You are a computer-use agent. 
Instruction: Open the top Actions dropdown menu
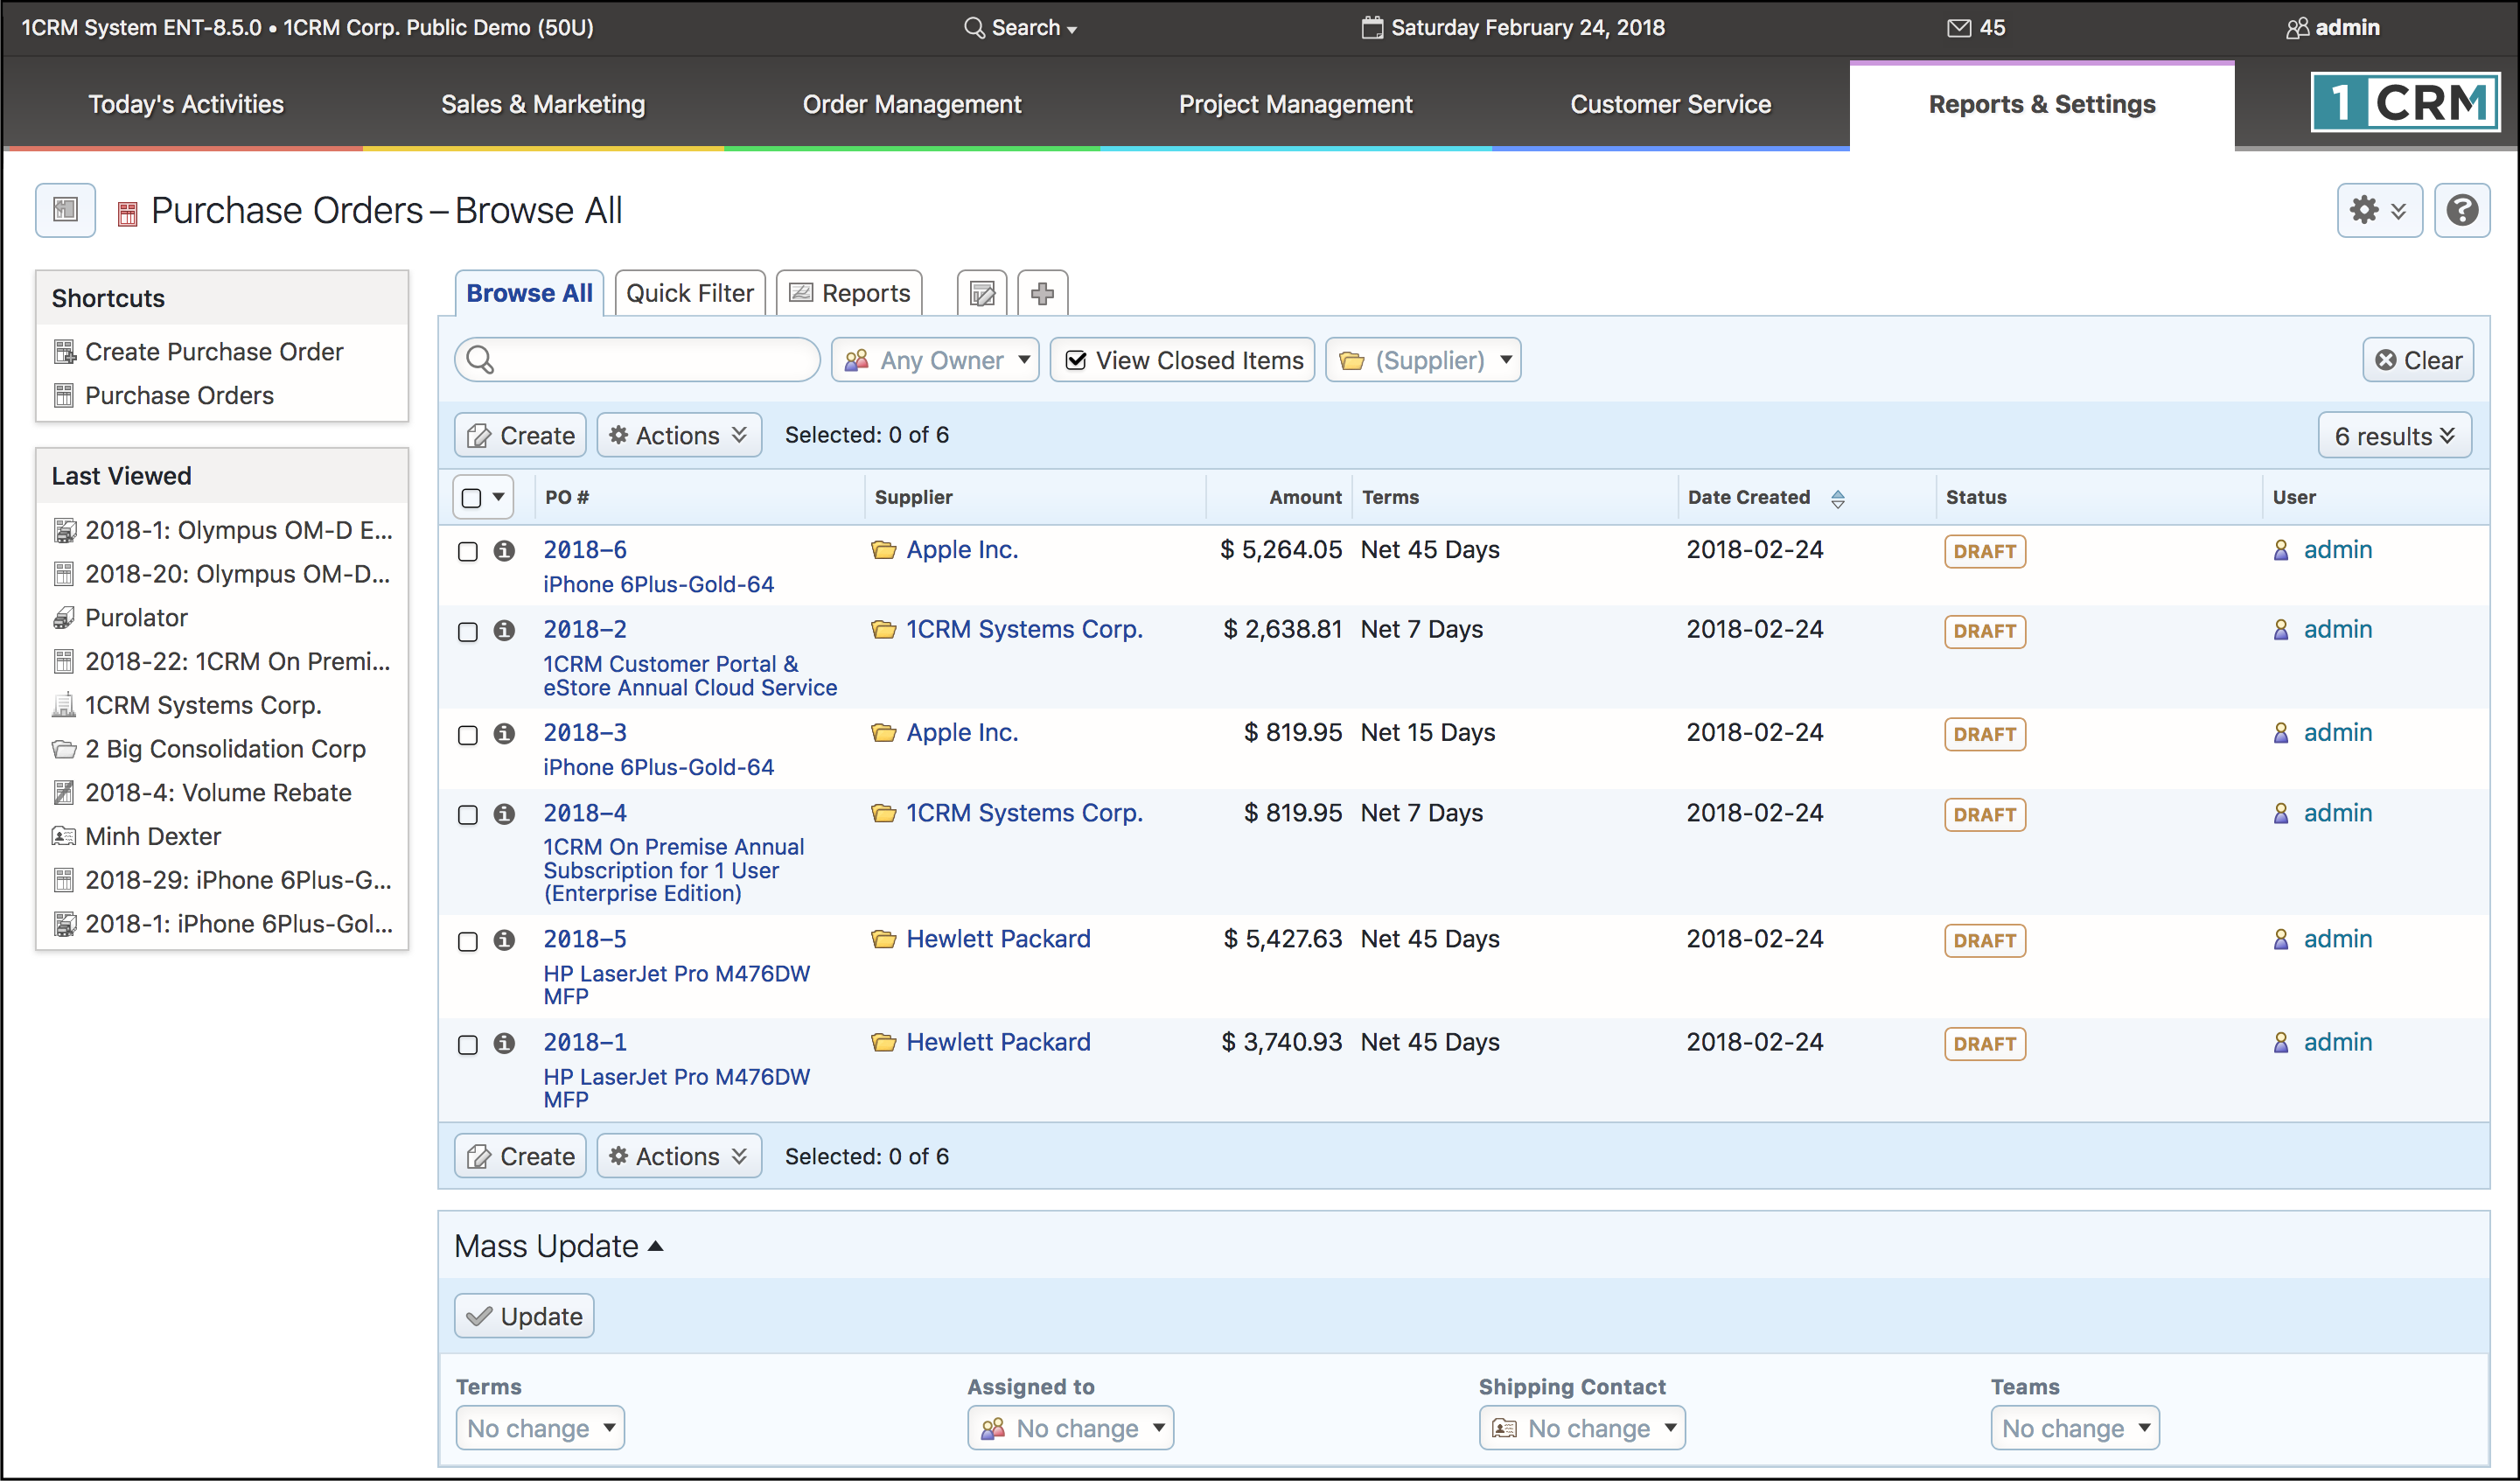pyautogui.click(x=679, y=435)
